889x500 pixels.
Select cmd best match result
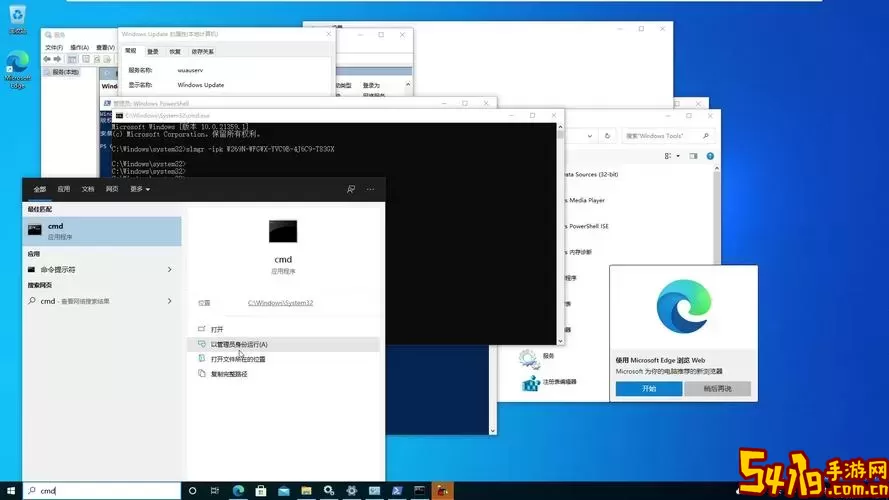point(102,231)
